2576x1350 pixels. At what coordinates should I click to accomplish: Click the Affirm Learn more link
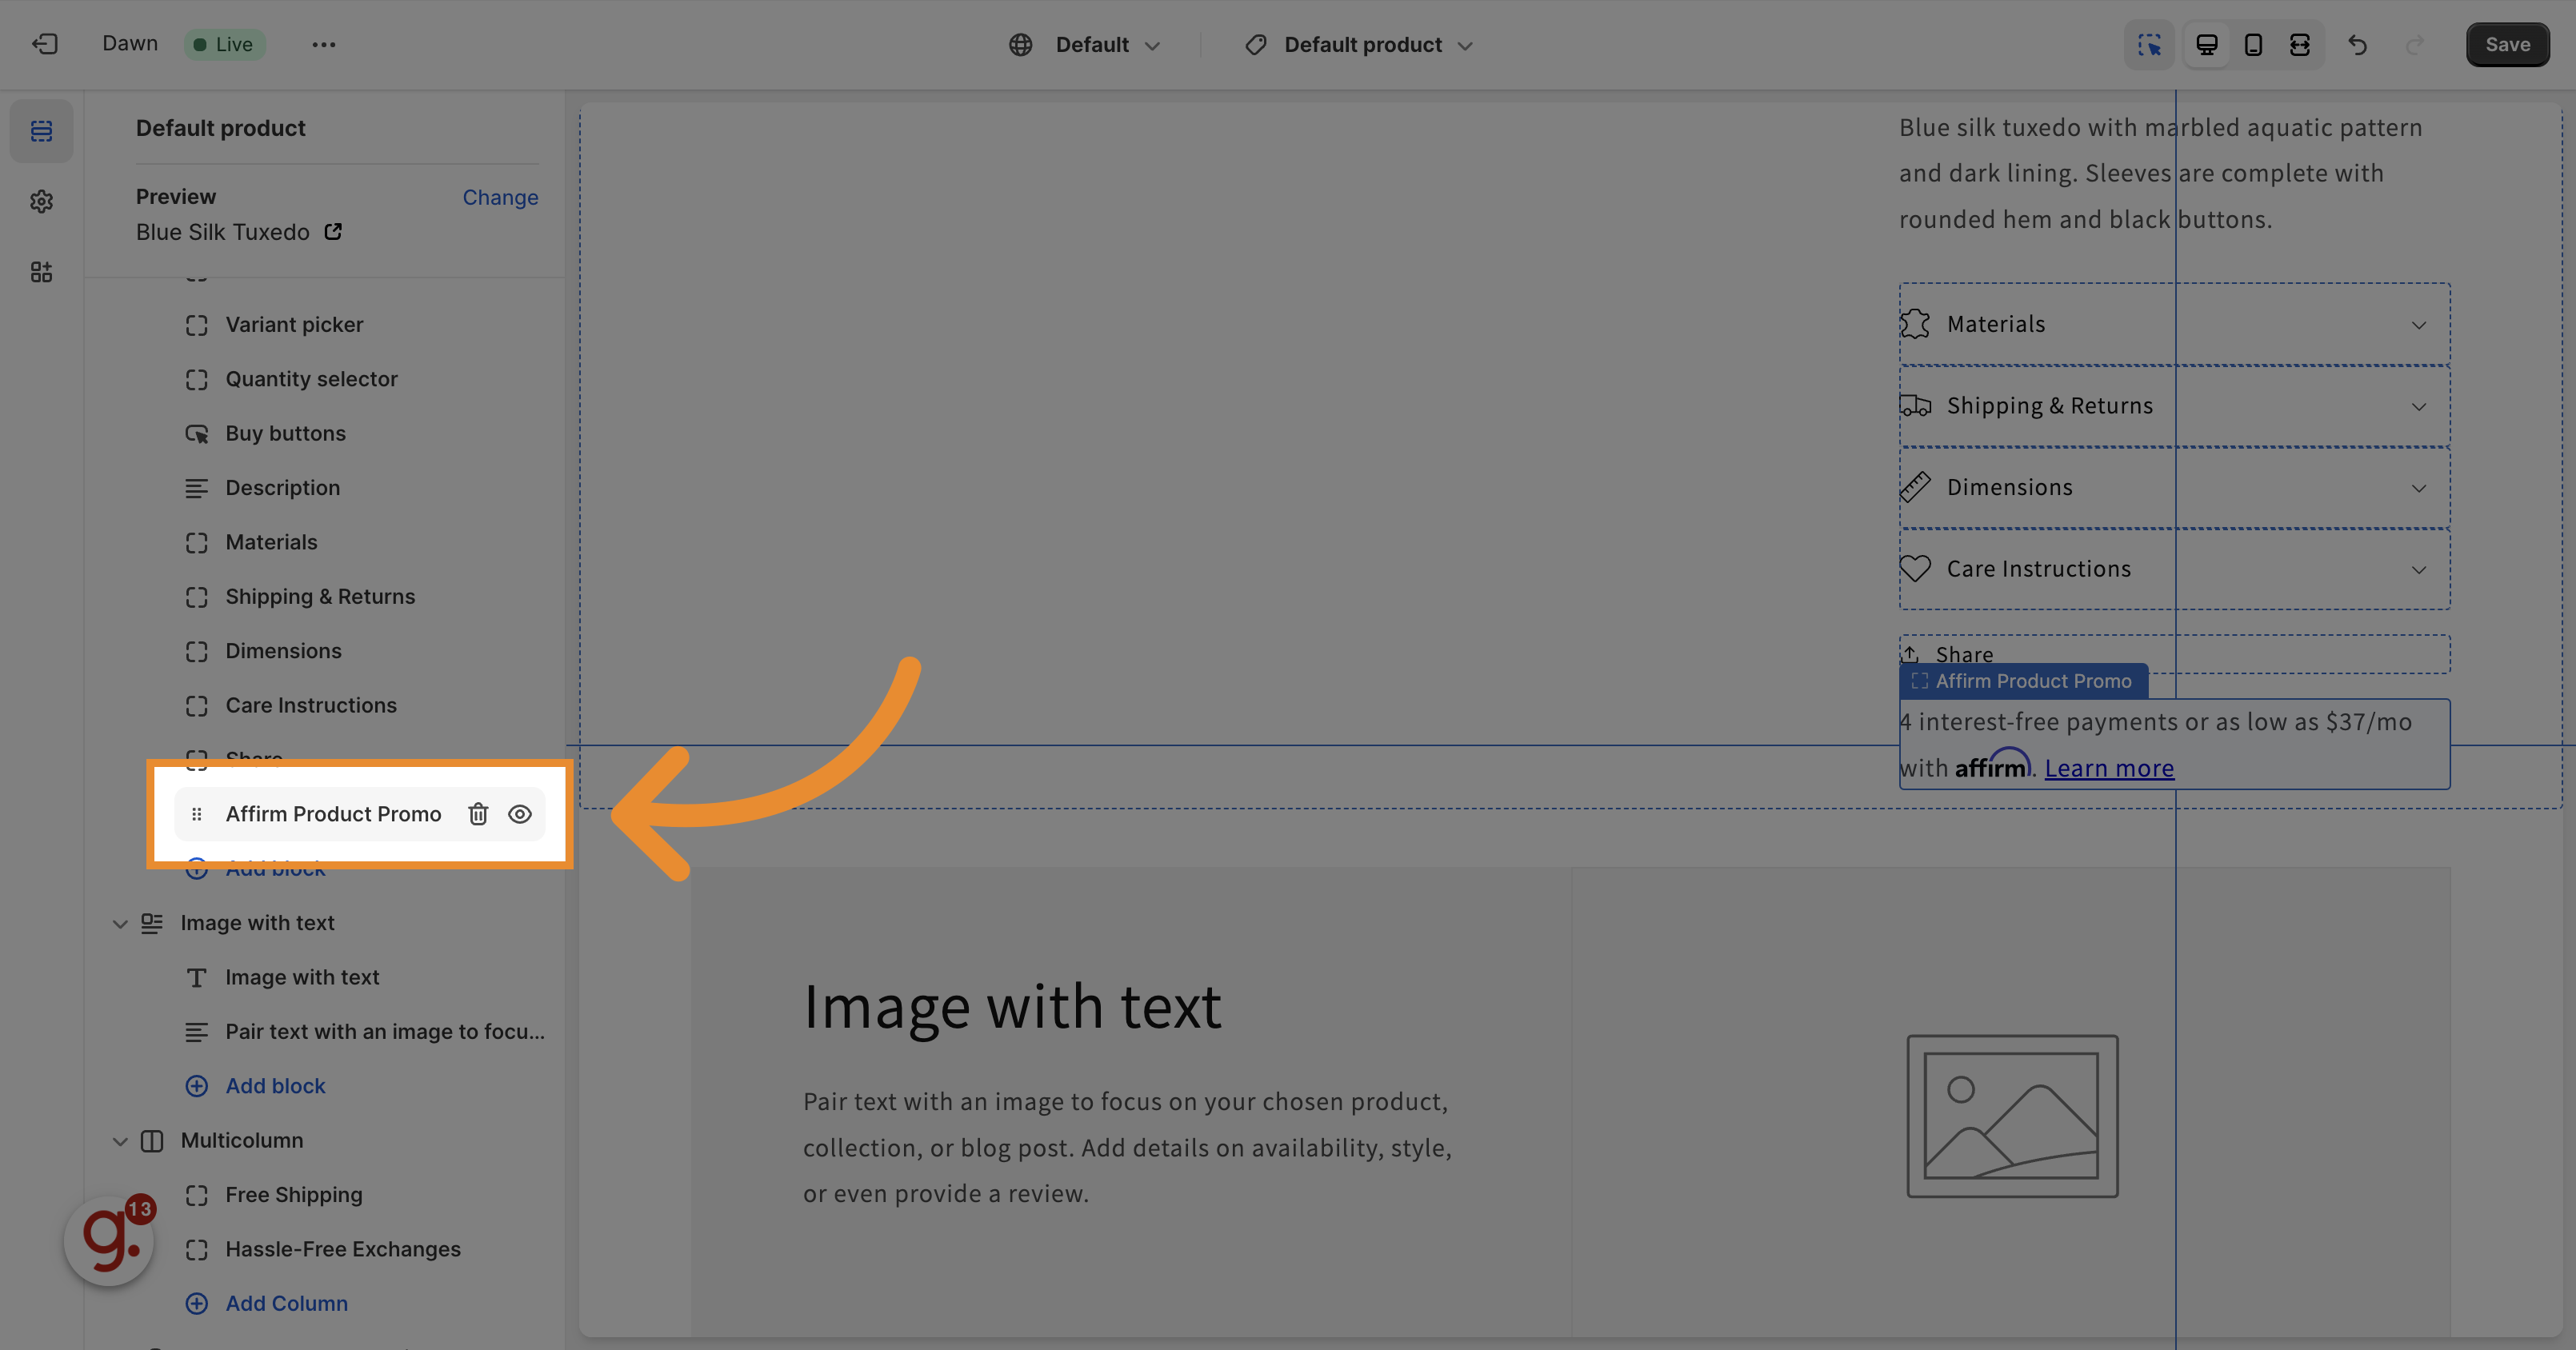(x=2109, y=768)
